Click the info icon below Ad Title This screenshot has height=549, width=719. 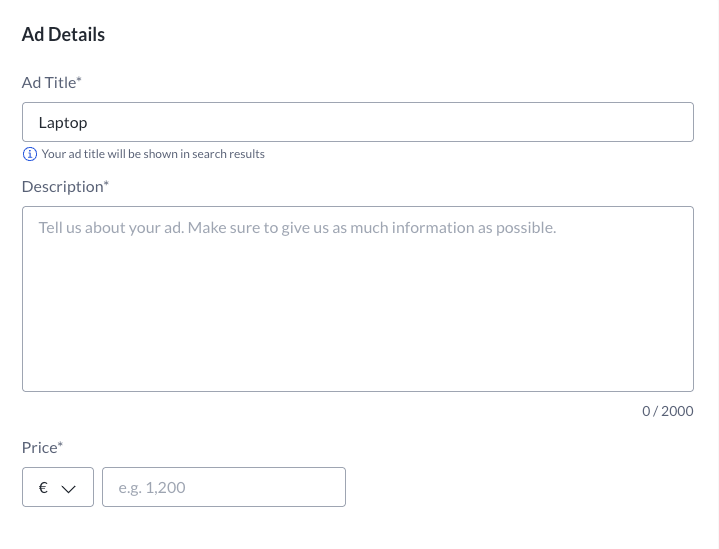29,154
